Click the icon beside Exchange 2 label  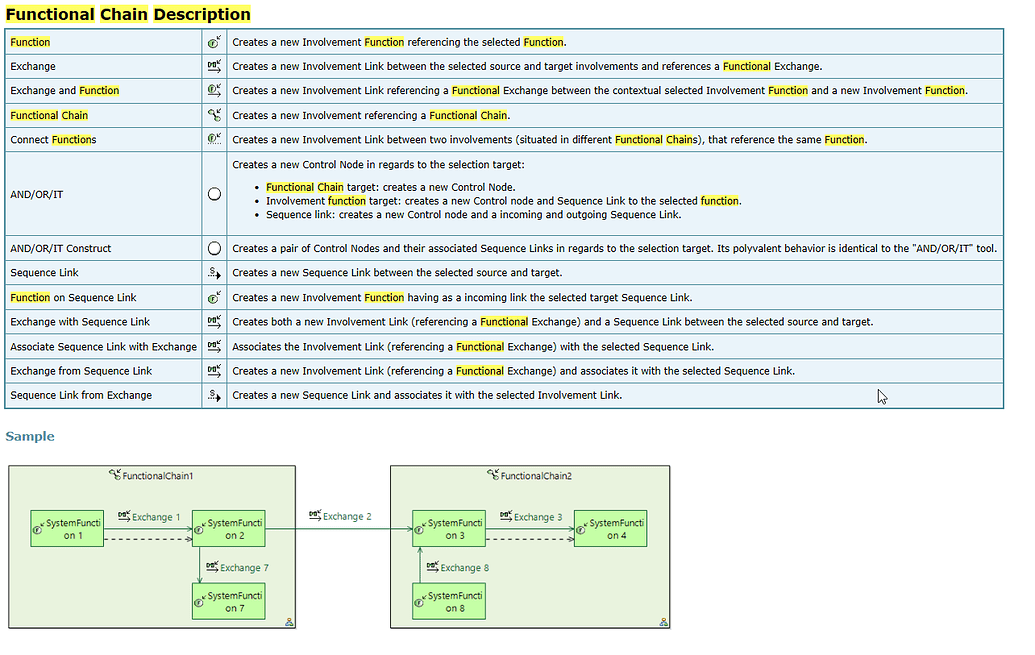[x=315, y=515]
